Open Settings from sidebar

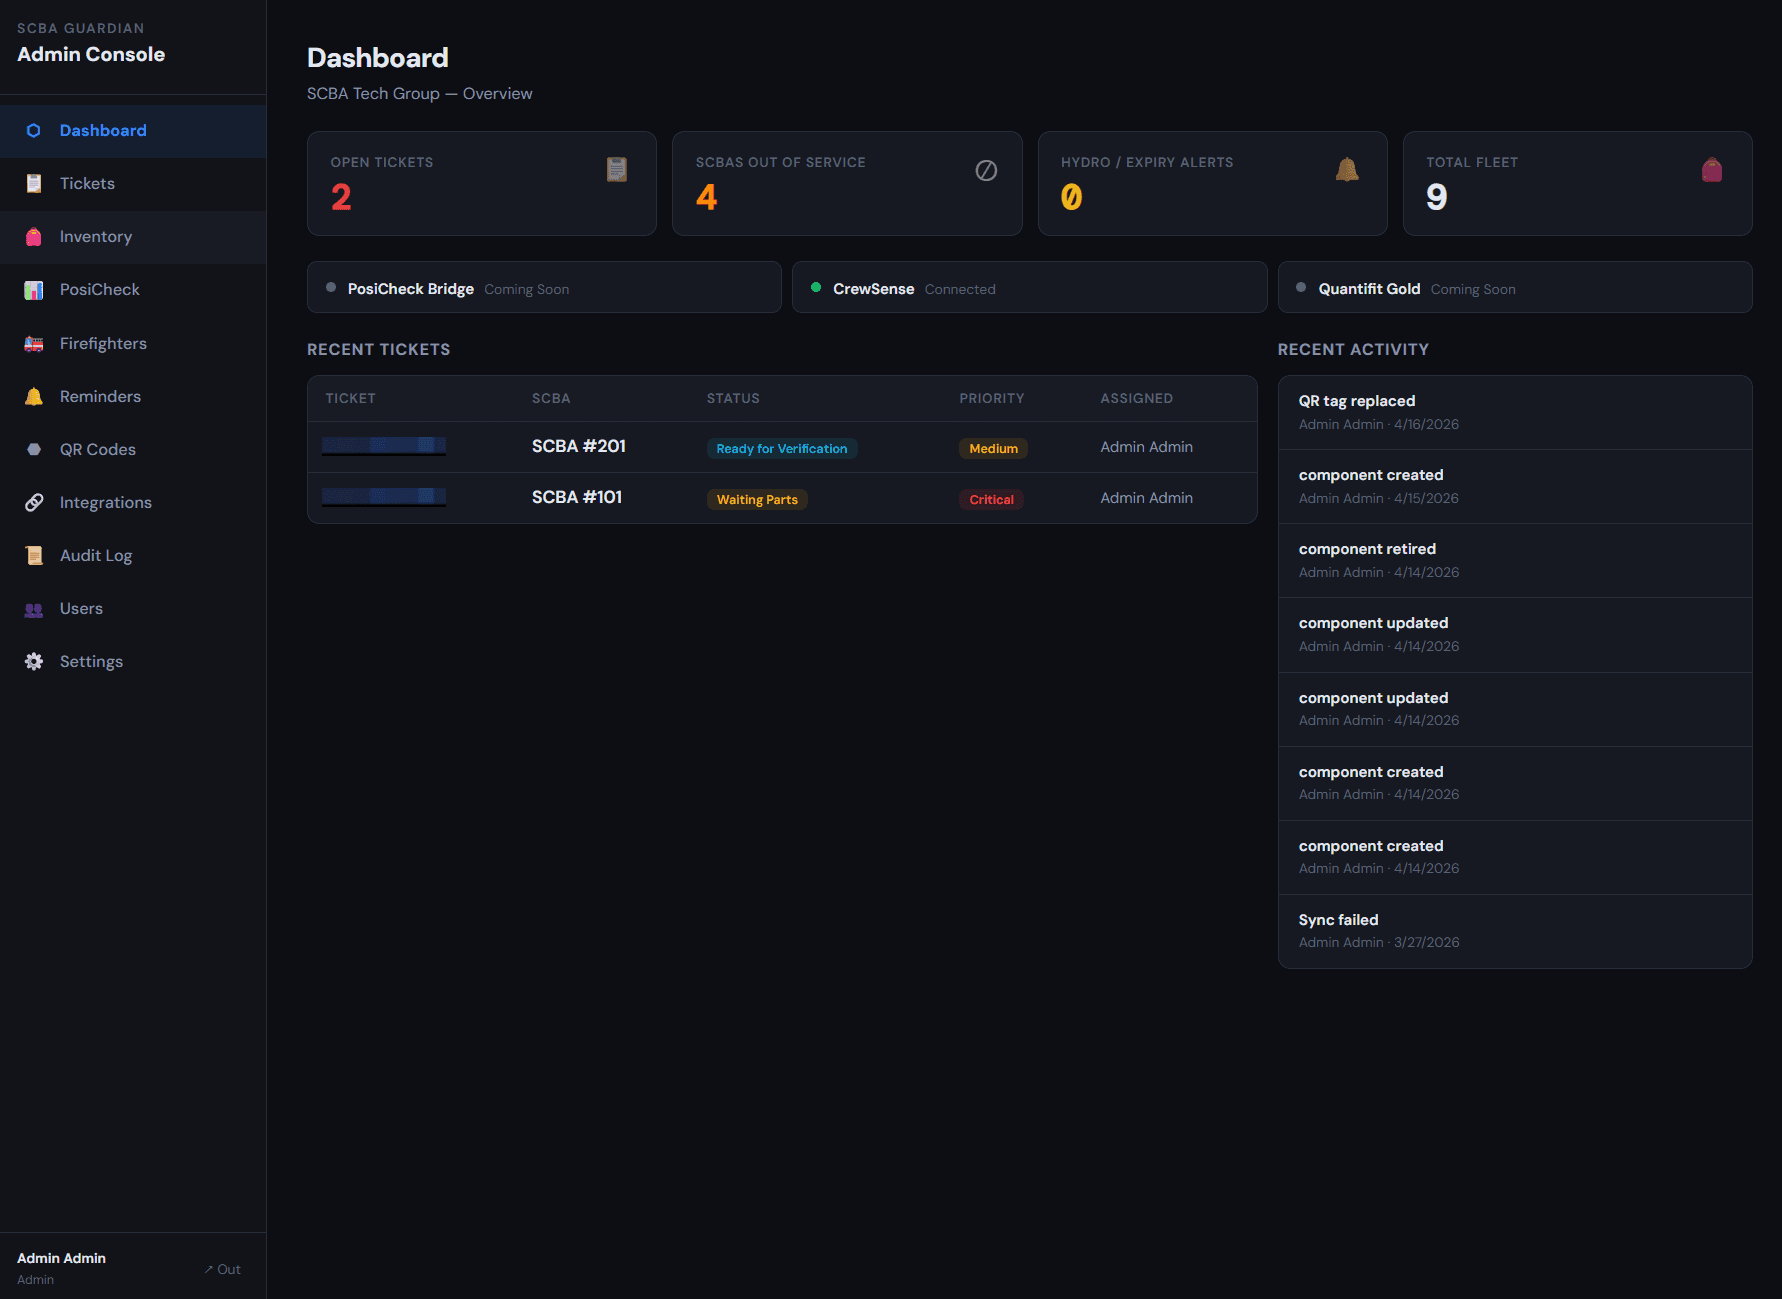pos(133,662)
